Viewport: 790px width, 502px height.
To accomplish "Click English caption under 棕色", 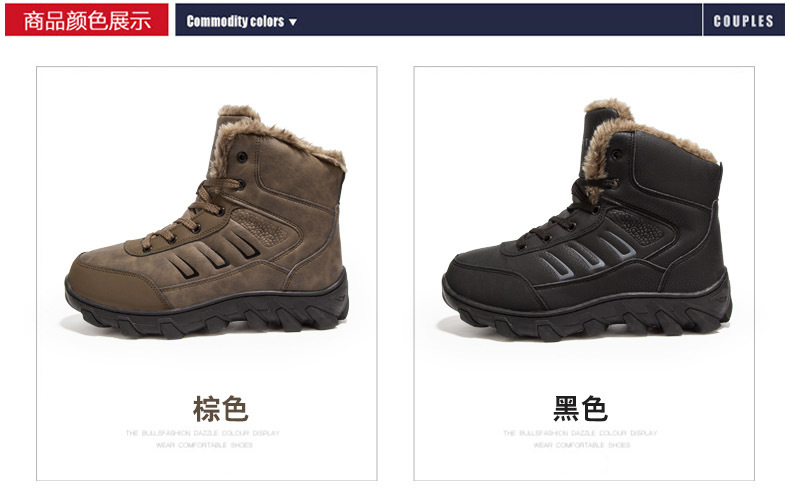I will (x=203, y=439).
